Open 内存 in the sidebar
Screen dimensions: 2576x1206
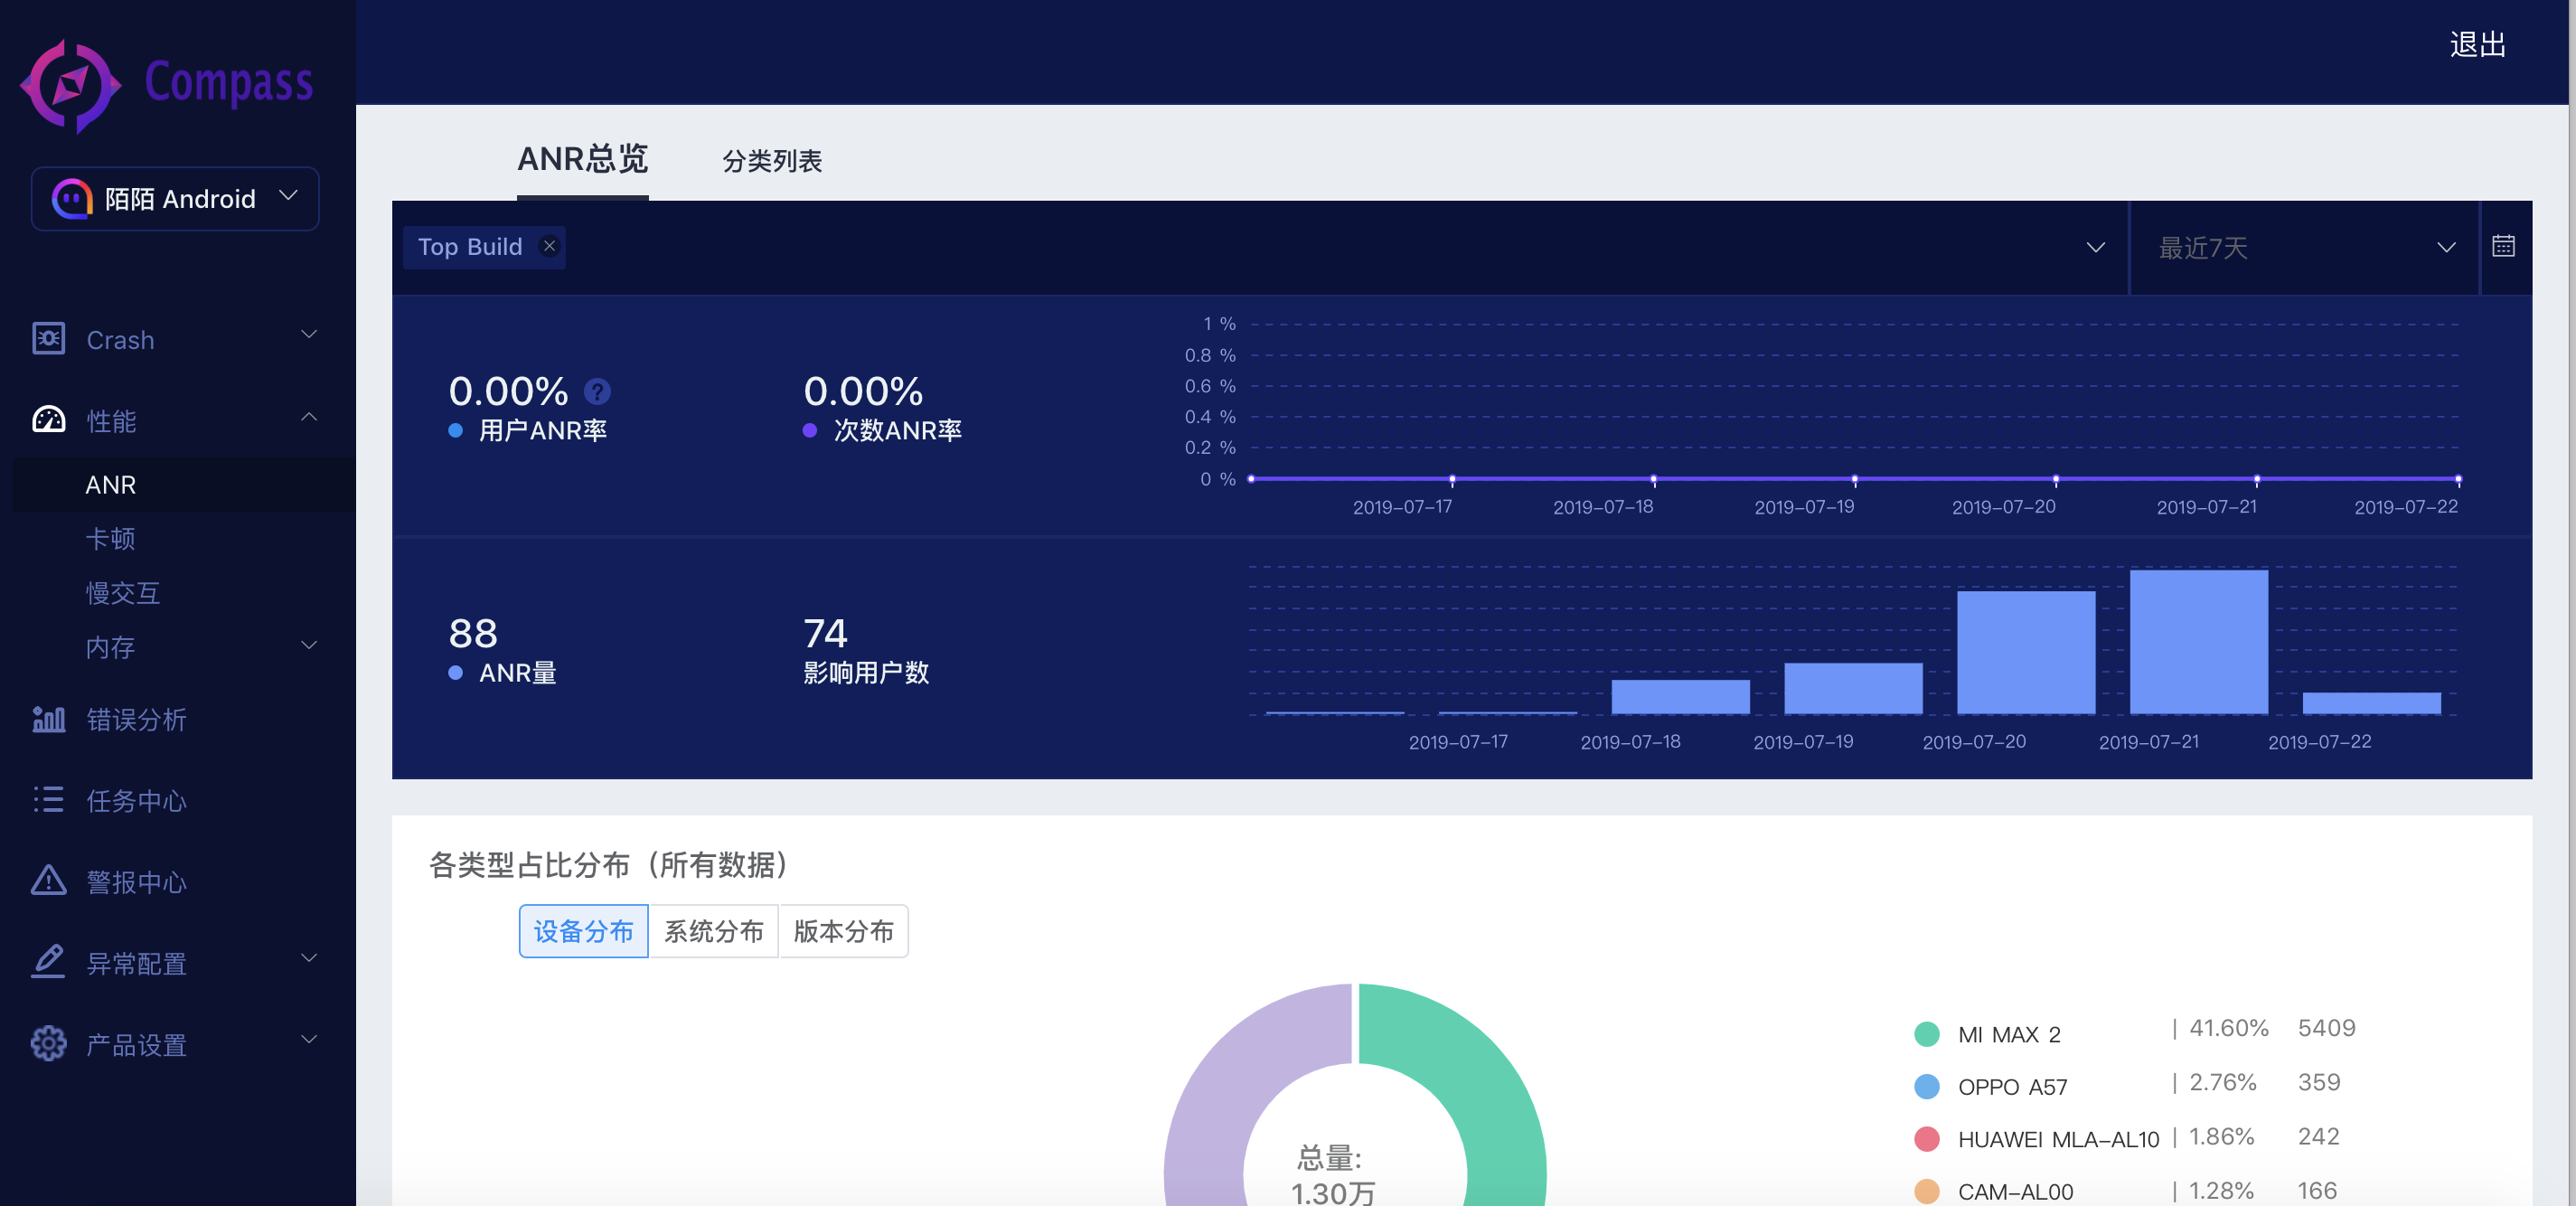(110, 647)
